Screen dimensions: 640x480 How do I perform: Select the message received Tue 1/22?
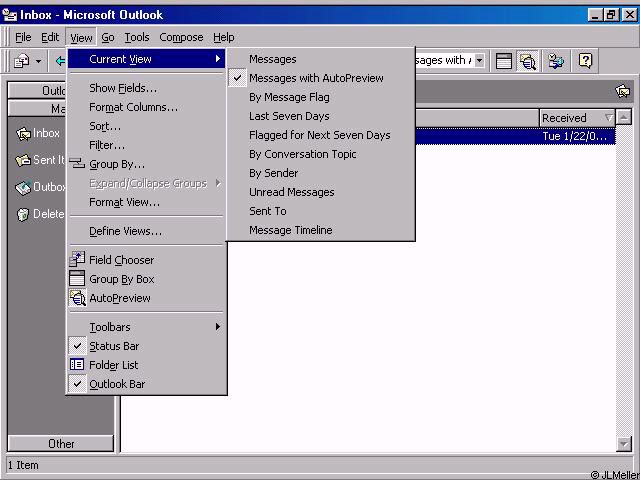tap(516, 136)
